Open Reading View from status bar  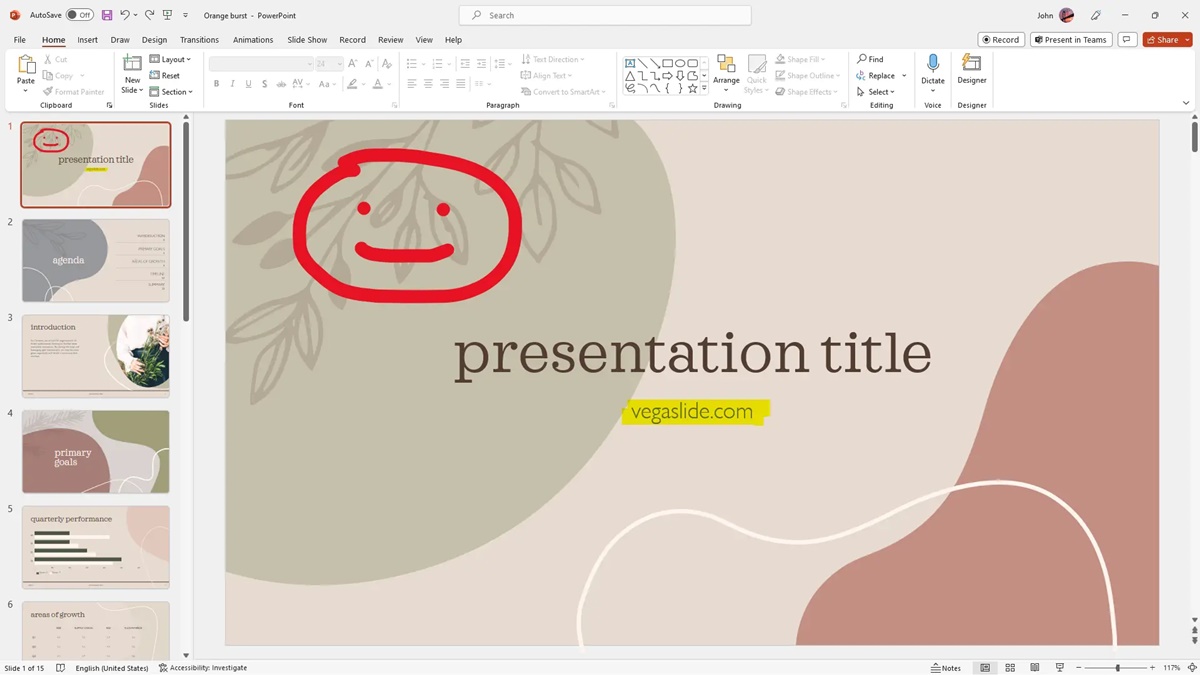click(1034, 667)
